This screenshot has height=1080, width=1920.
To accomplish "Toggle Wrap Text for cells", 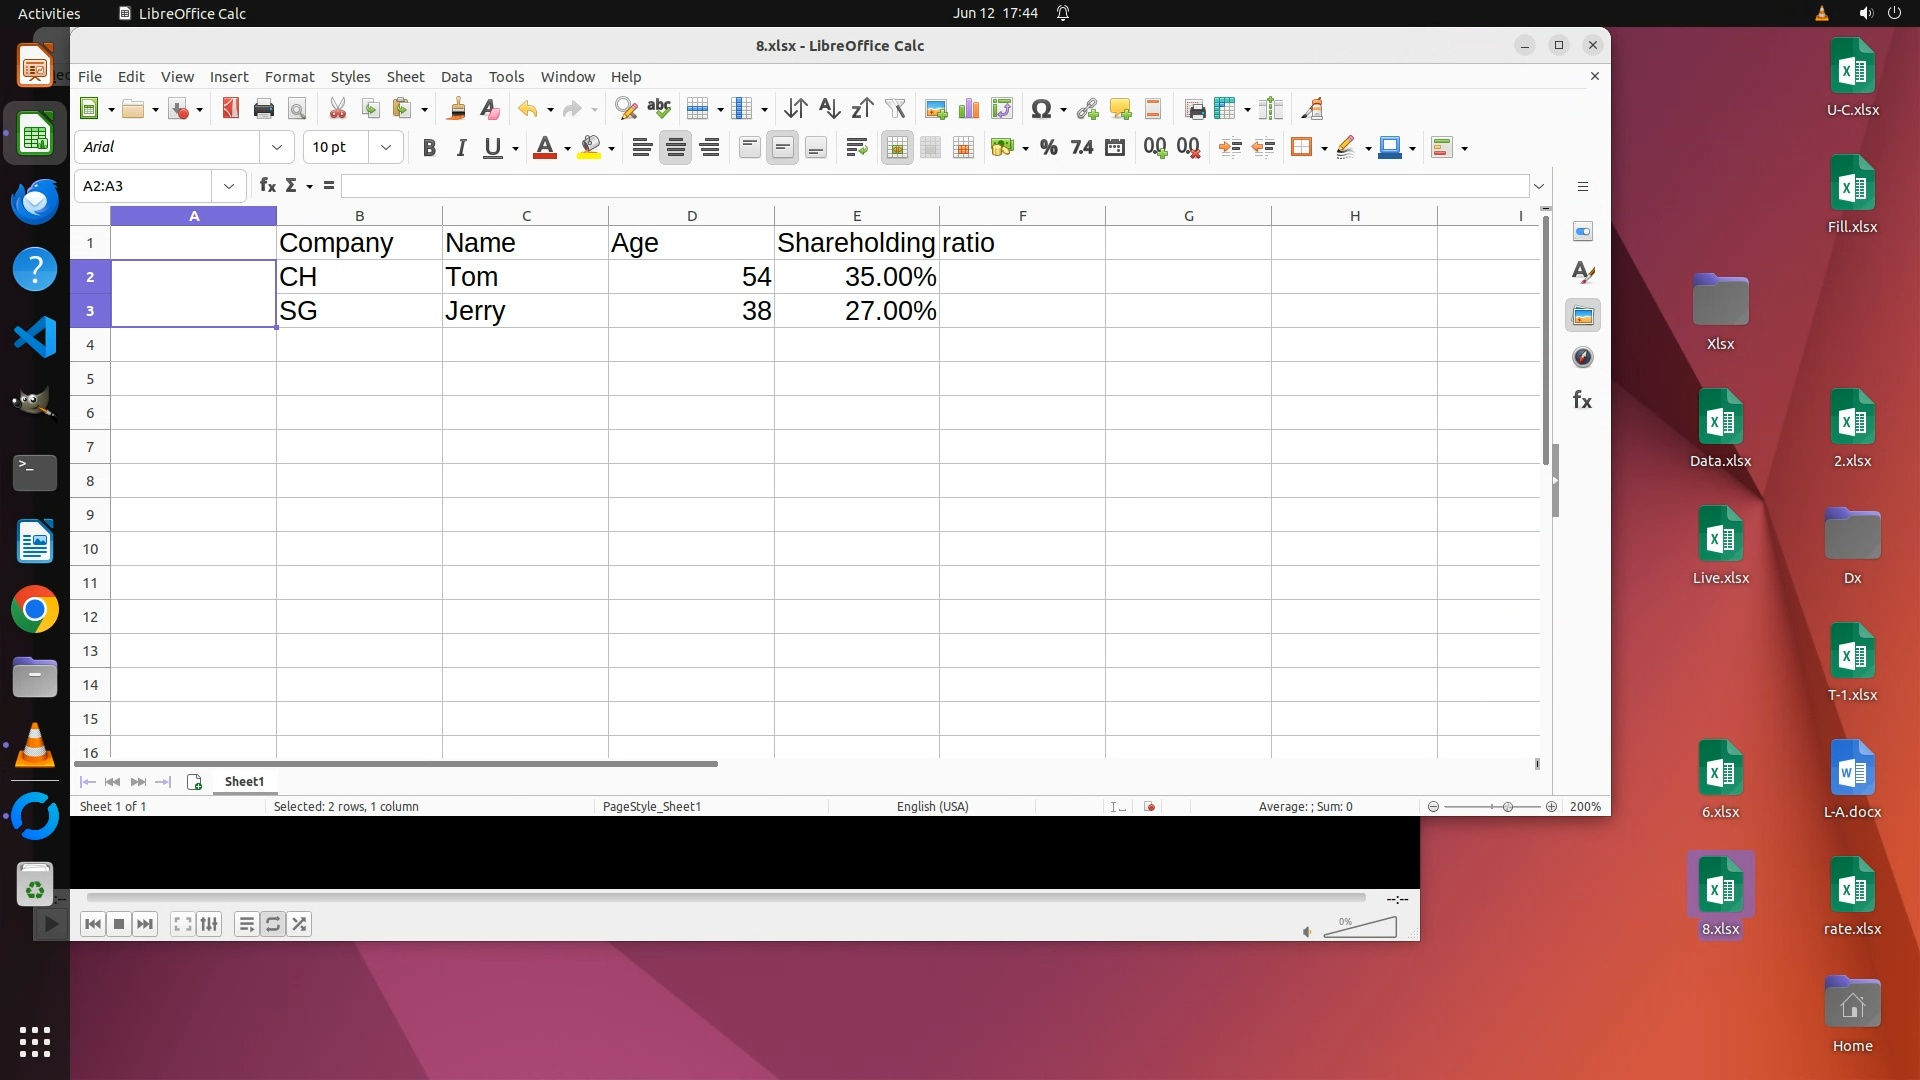I will (x=856, y=148).
